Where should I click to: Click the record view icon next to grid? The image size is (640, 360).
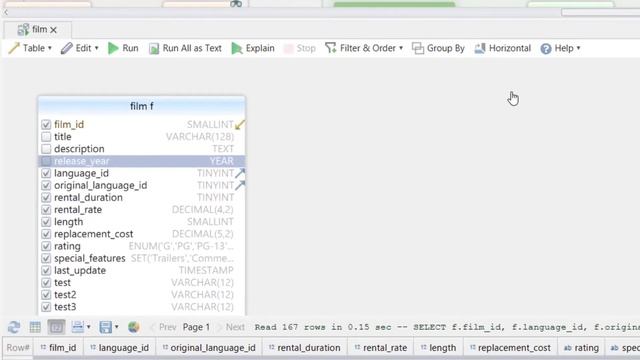[56, 327]
